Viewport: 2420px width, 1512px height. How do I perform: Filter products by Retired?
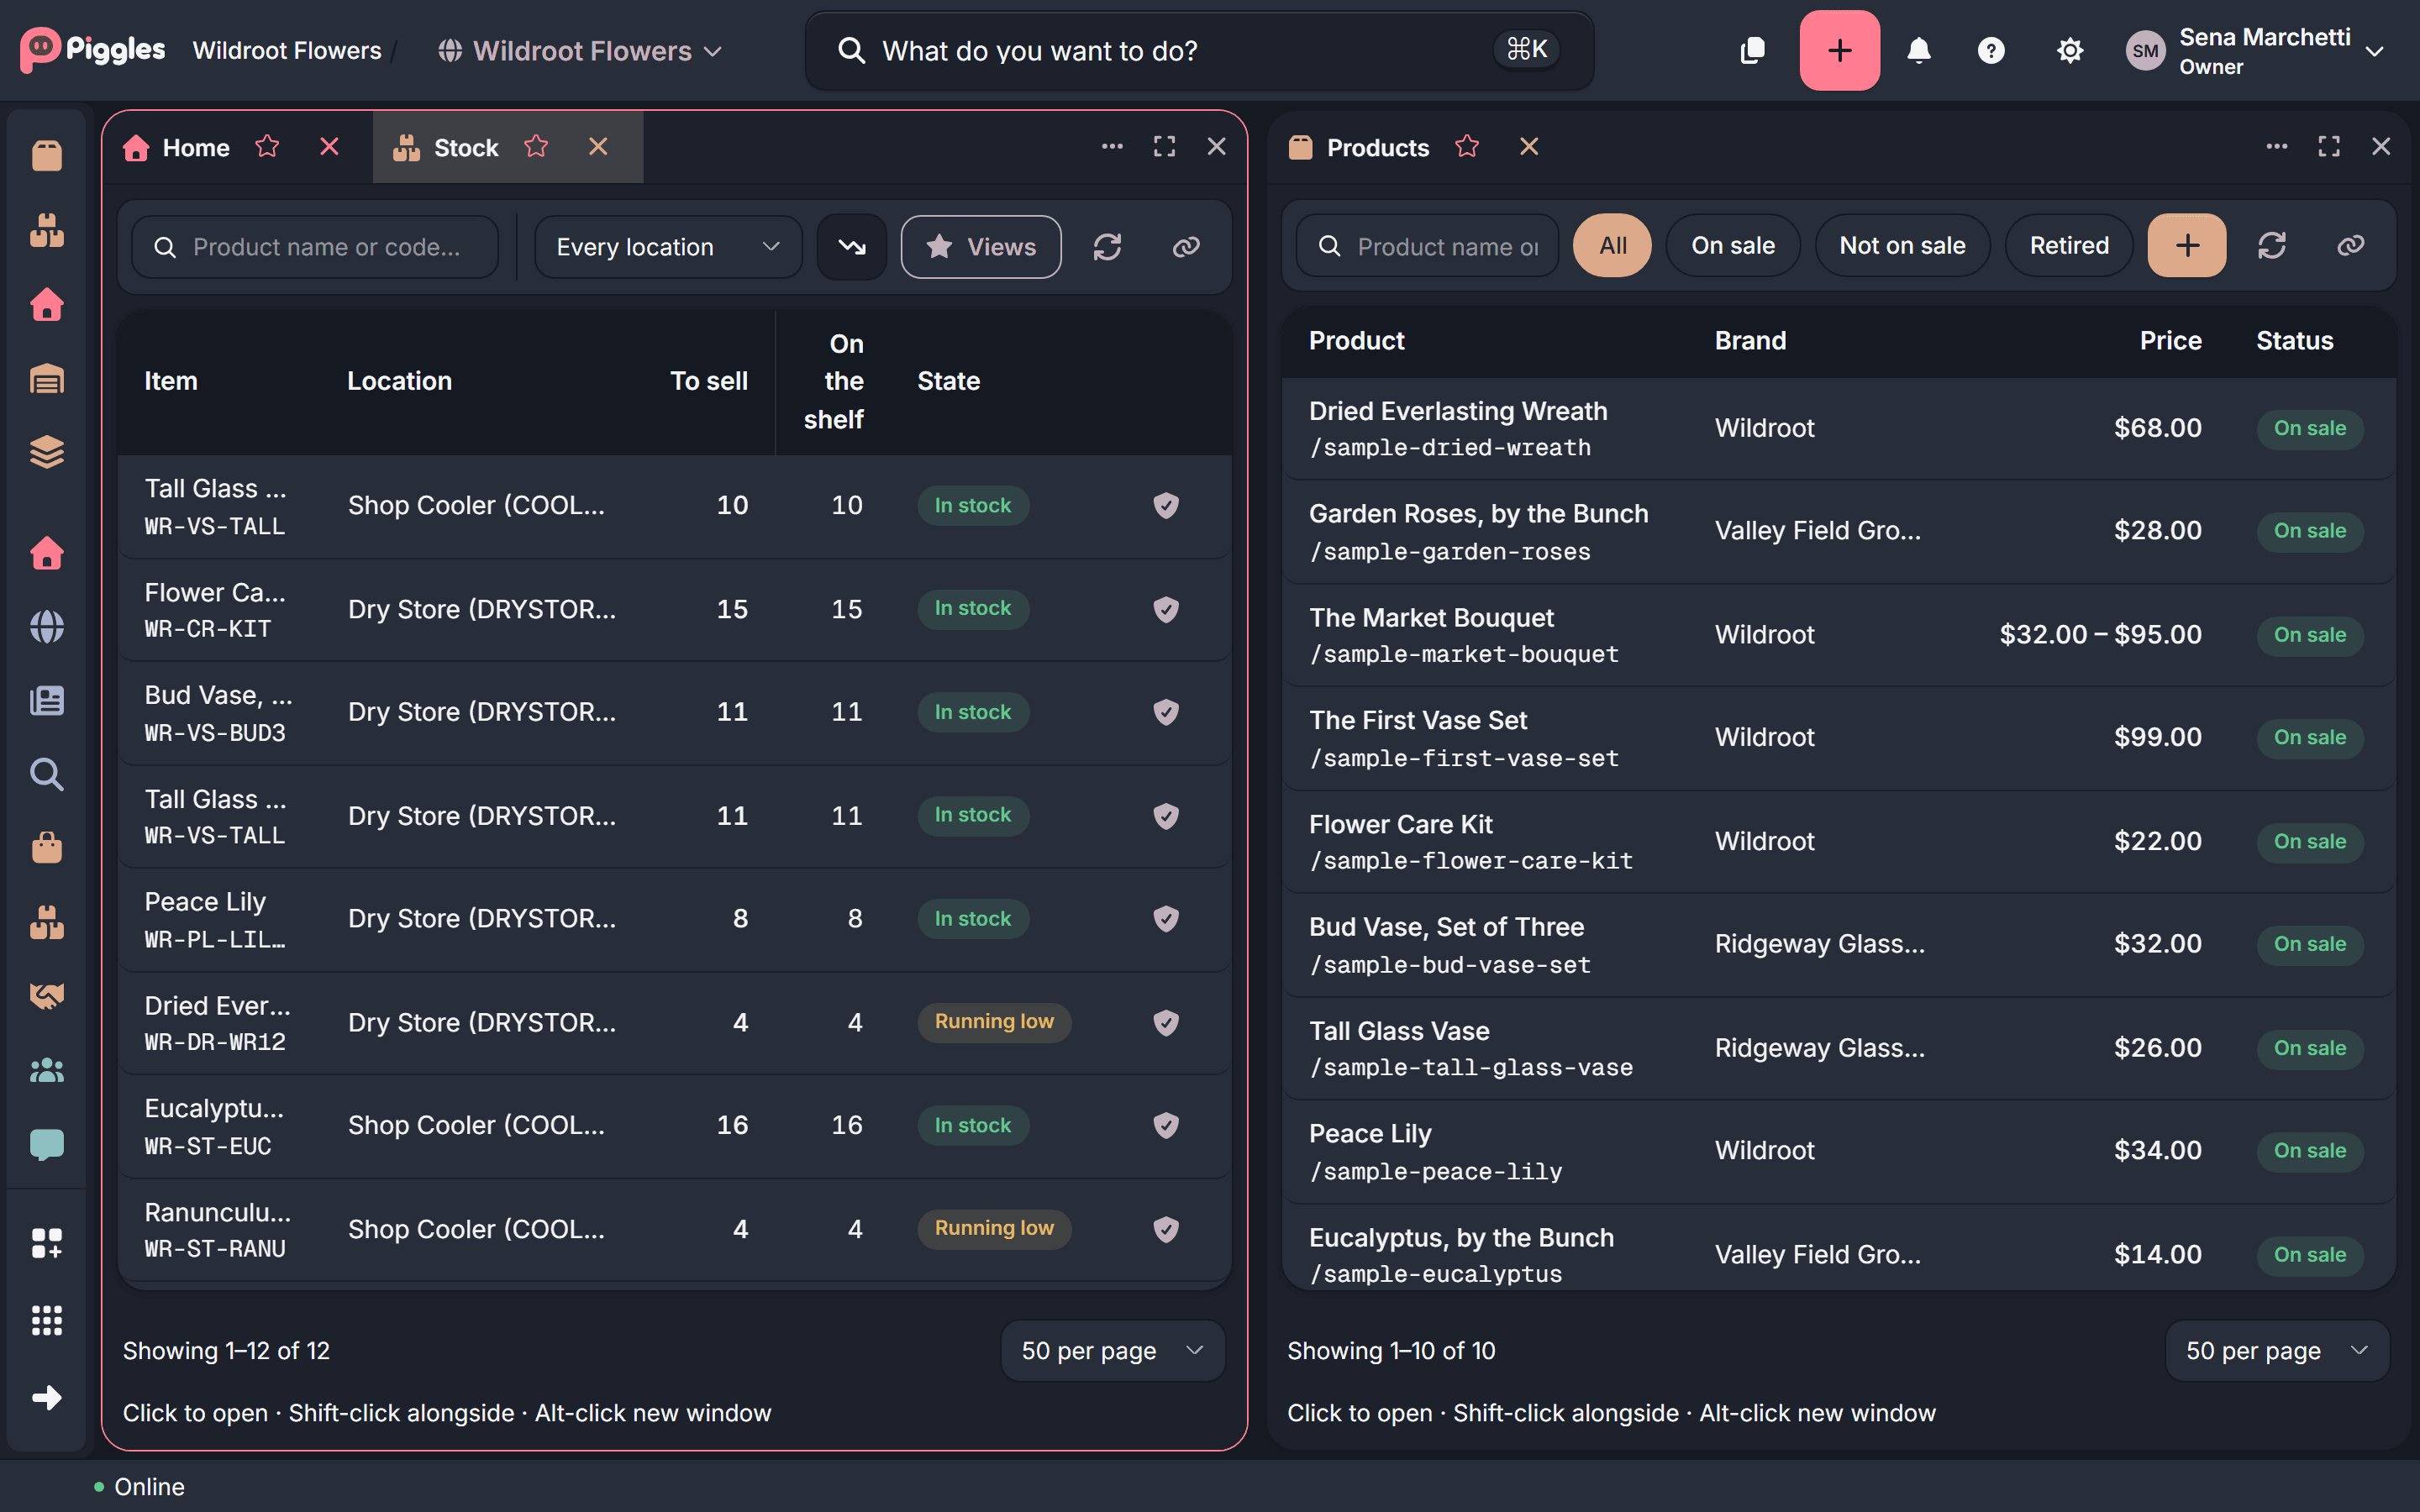tap(2069, 245)
